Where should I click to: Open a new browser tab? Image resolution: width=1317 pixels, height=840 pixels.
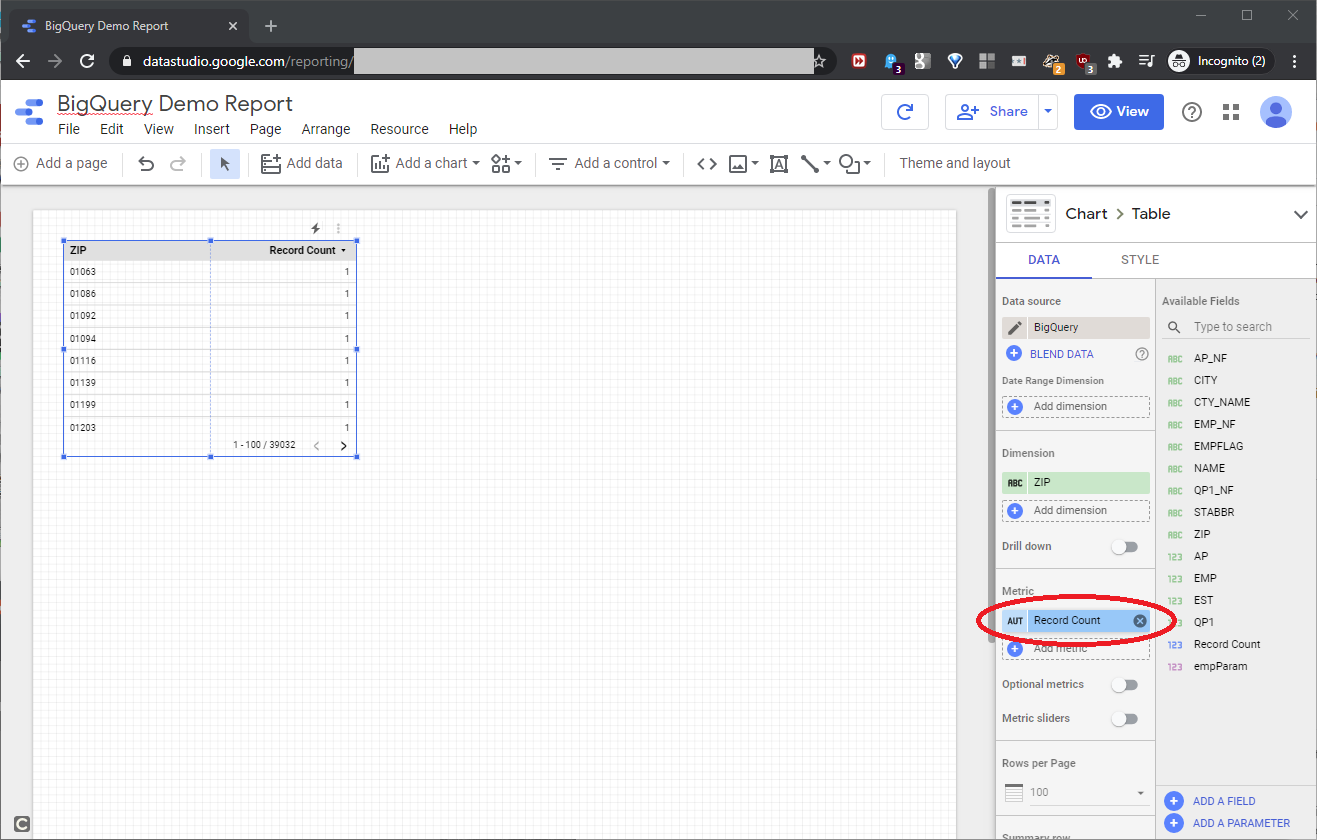tap(271, 26)
